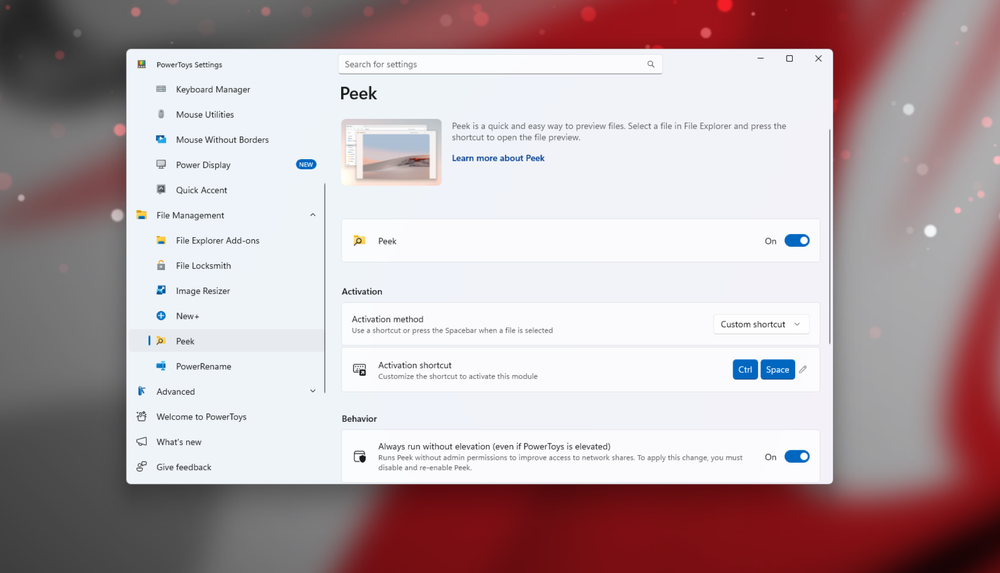Click the New+ plus icon

pos(161,316)
